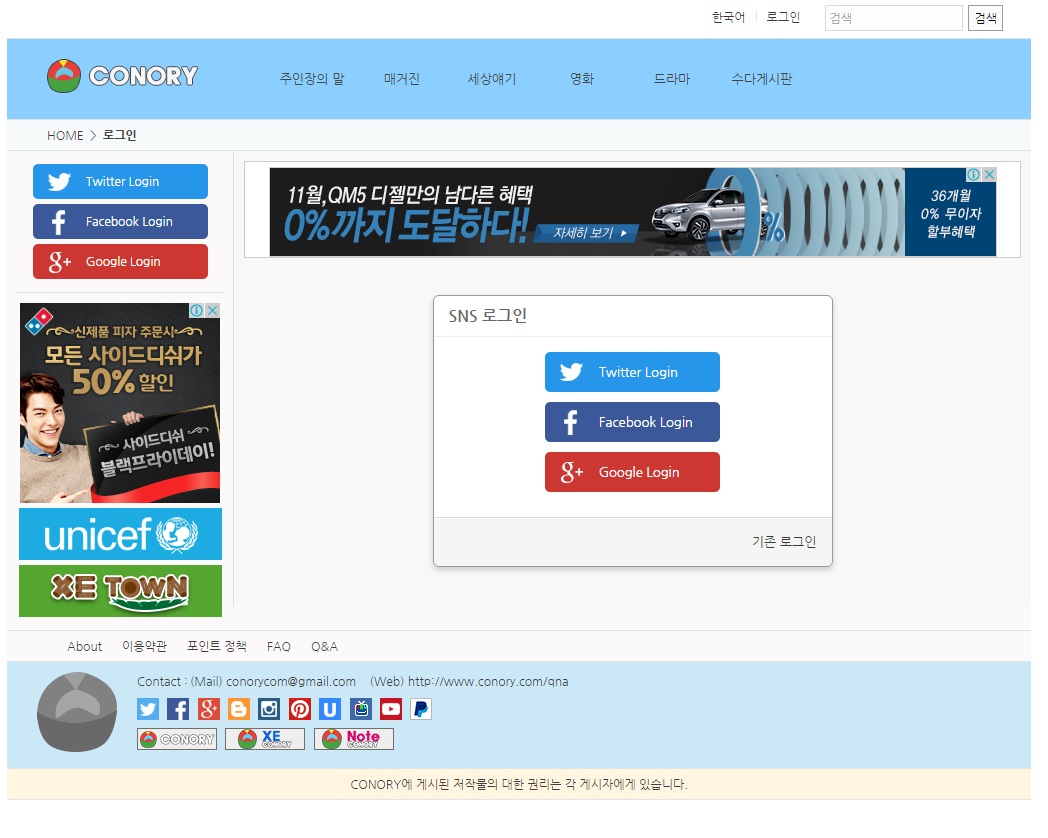The height and width of the screenshot is (838, 1048).
Task: Open the 한국어 language selector
Action: 728,18
